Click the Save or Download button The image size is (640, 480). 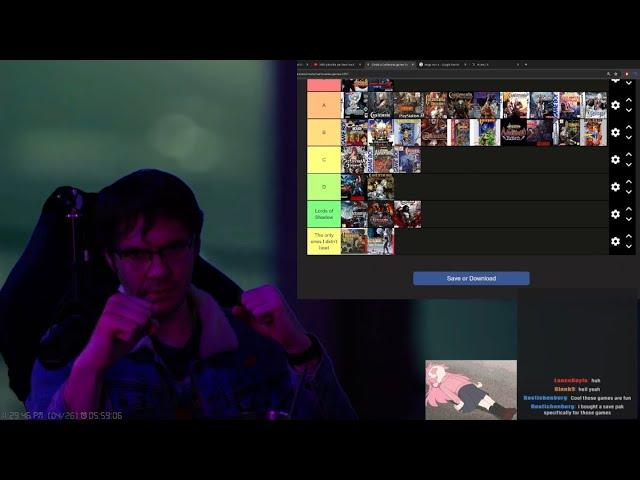coord(471,278)
